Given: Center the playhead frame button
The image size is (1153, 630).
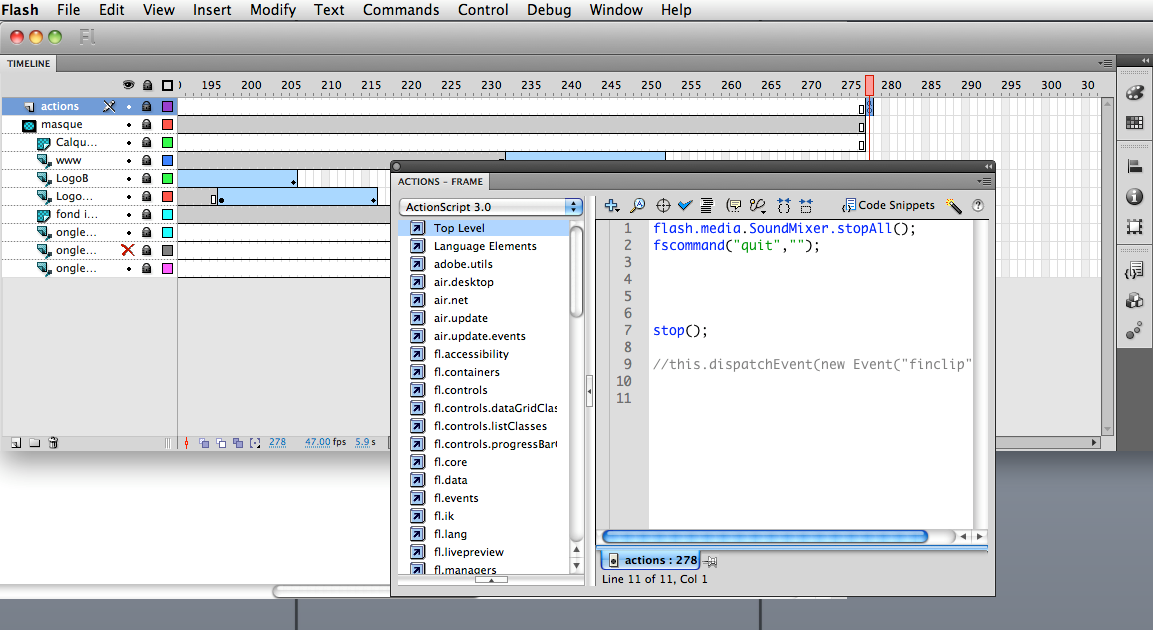Looking at the screenshot, I should tap(186, 443).
